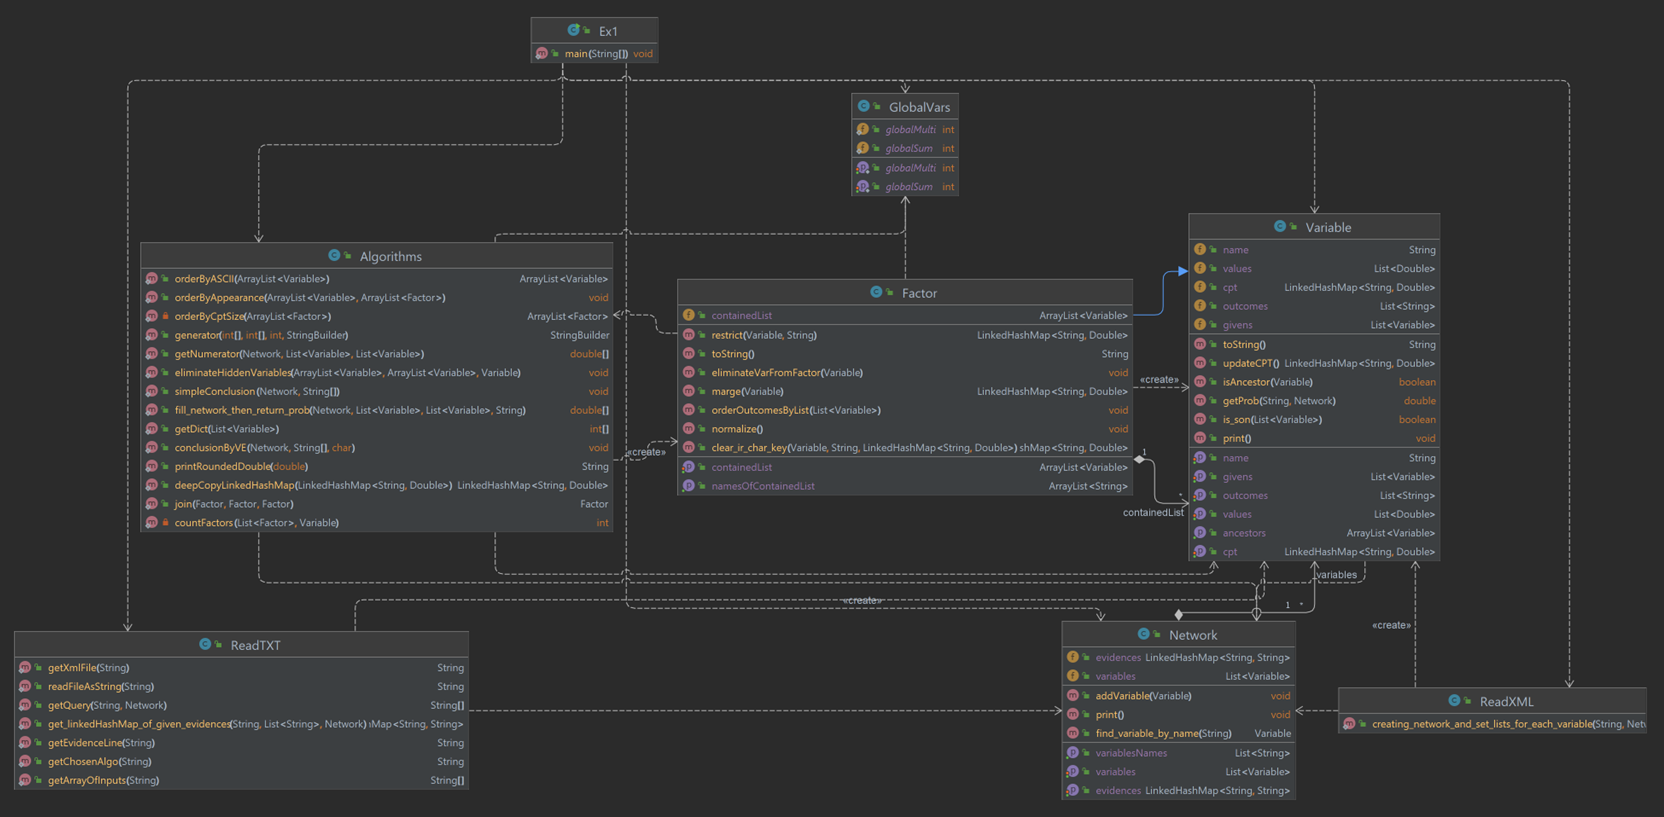Click method icon beside restrict(Variable, String)
This screenshot has height=817, width=1664.
[688, 335]
